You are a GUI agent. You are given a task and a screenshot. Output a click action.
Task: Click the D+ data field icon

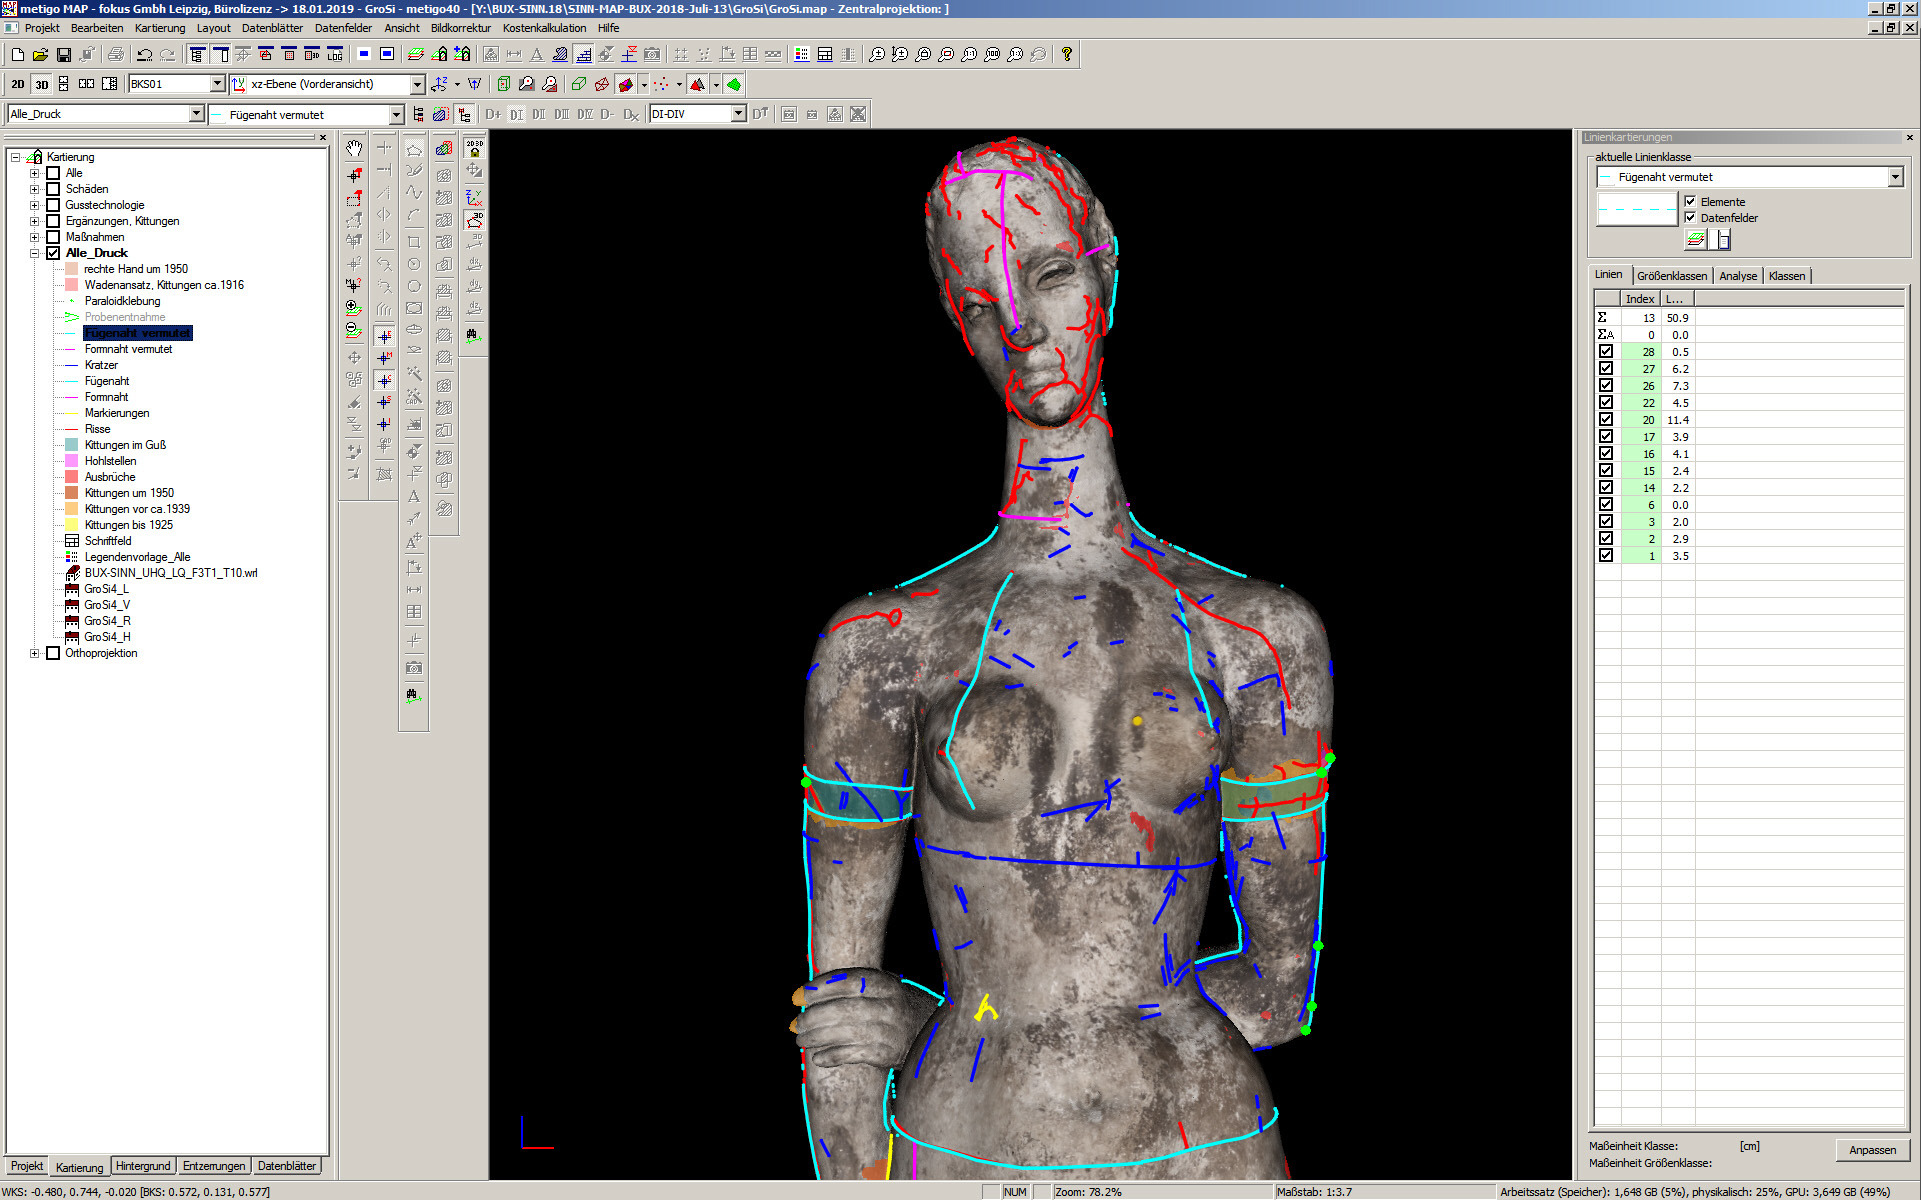point(493,114)
